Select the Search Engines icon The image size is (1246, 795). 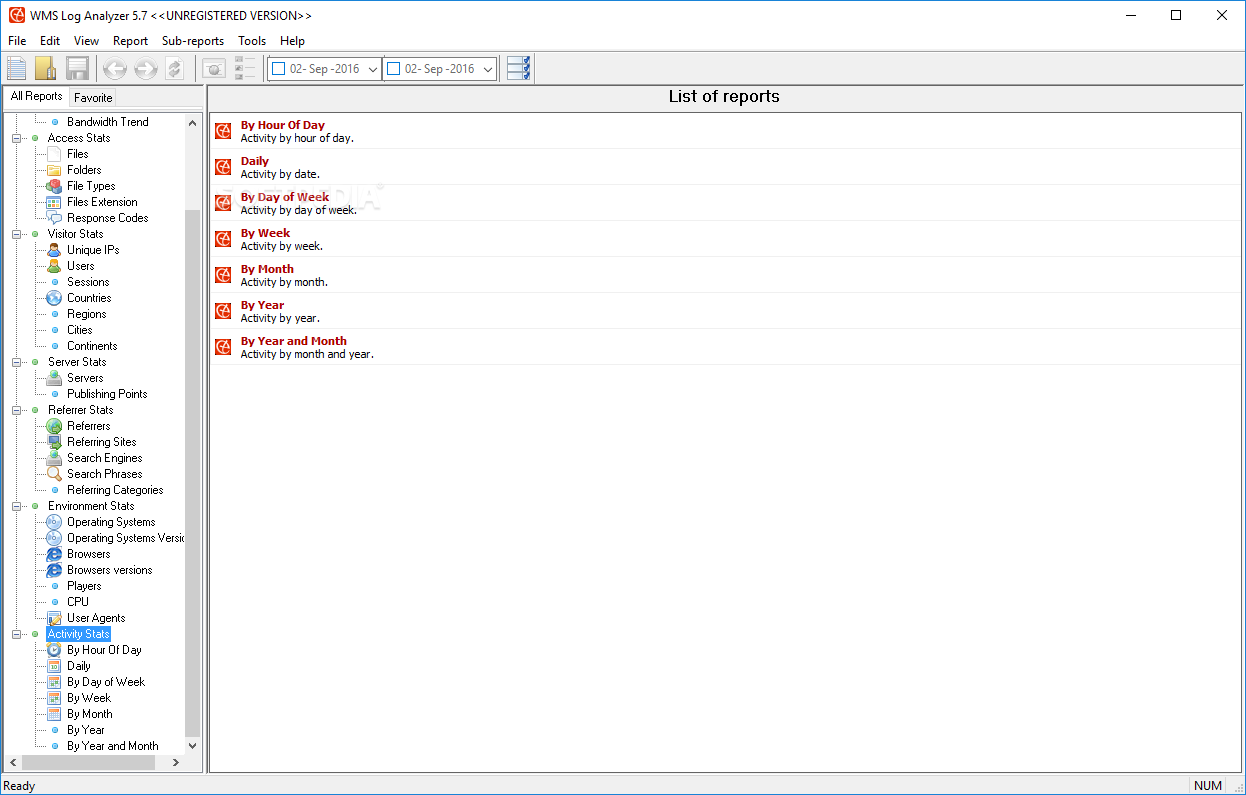pyautogui.click(x=54, y=458)
